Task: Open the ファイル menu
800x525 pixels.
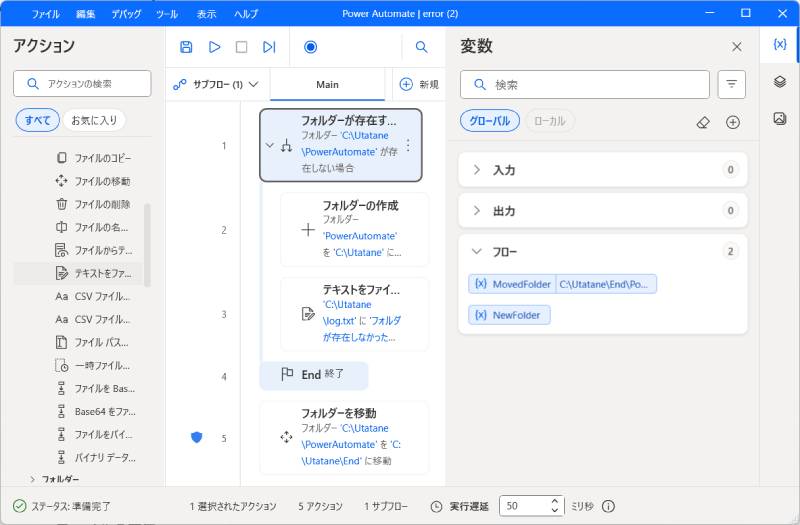Action: pyautogui.click(x=45, y=14)
